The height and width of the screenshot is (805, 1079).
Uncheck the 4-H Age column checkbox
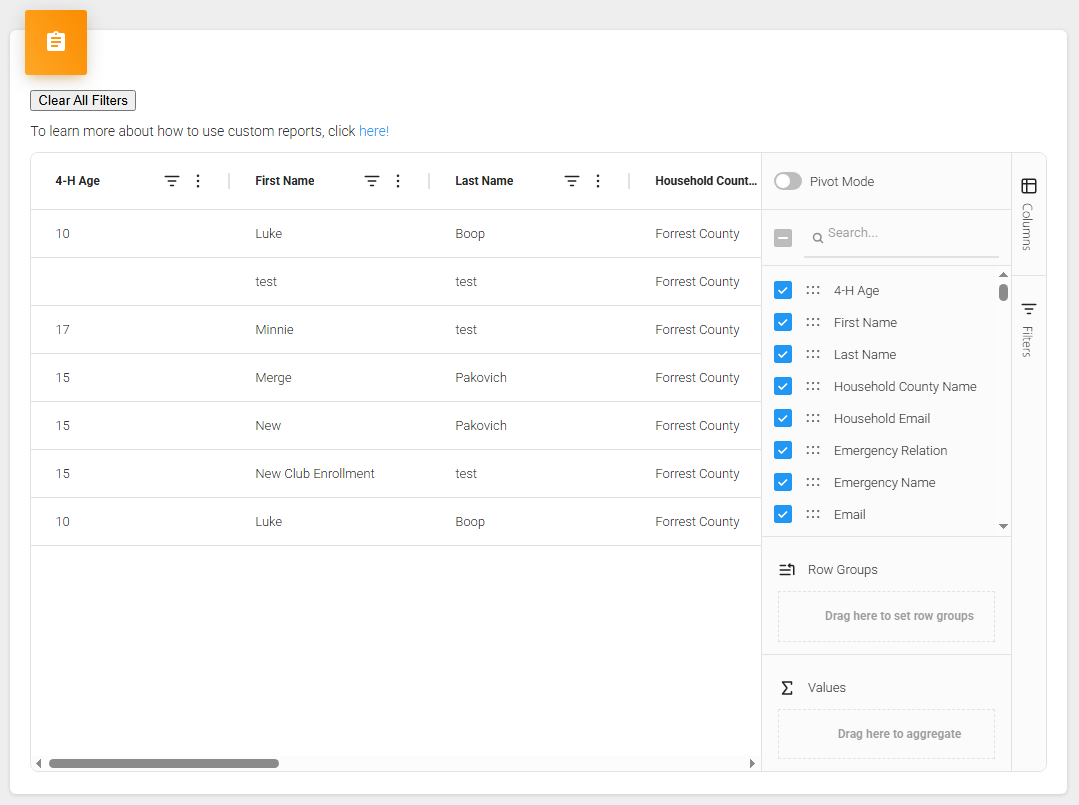pos(783,290)
